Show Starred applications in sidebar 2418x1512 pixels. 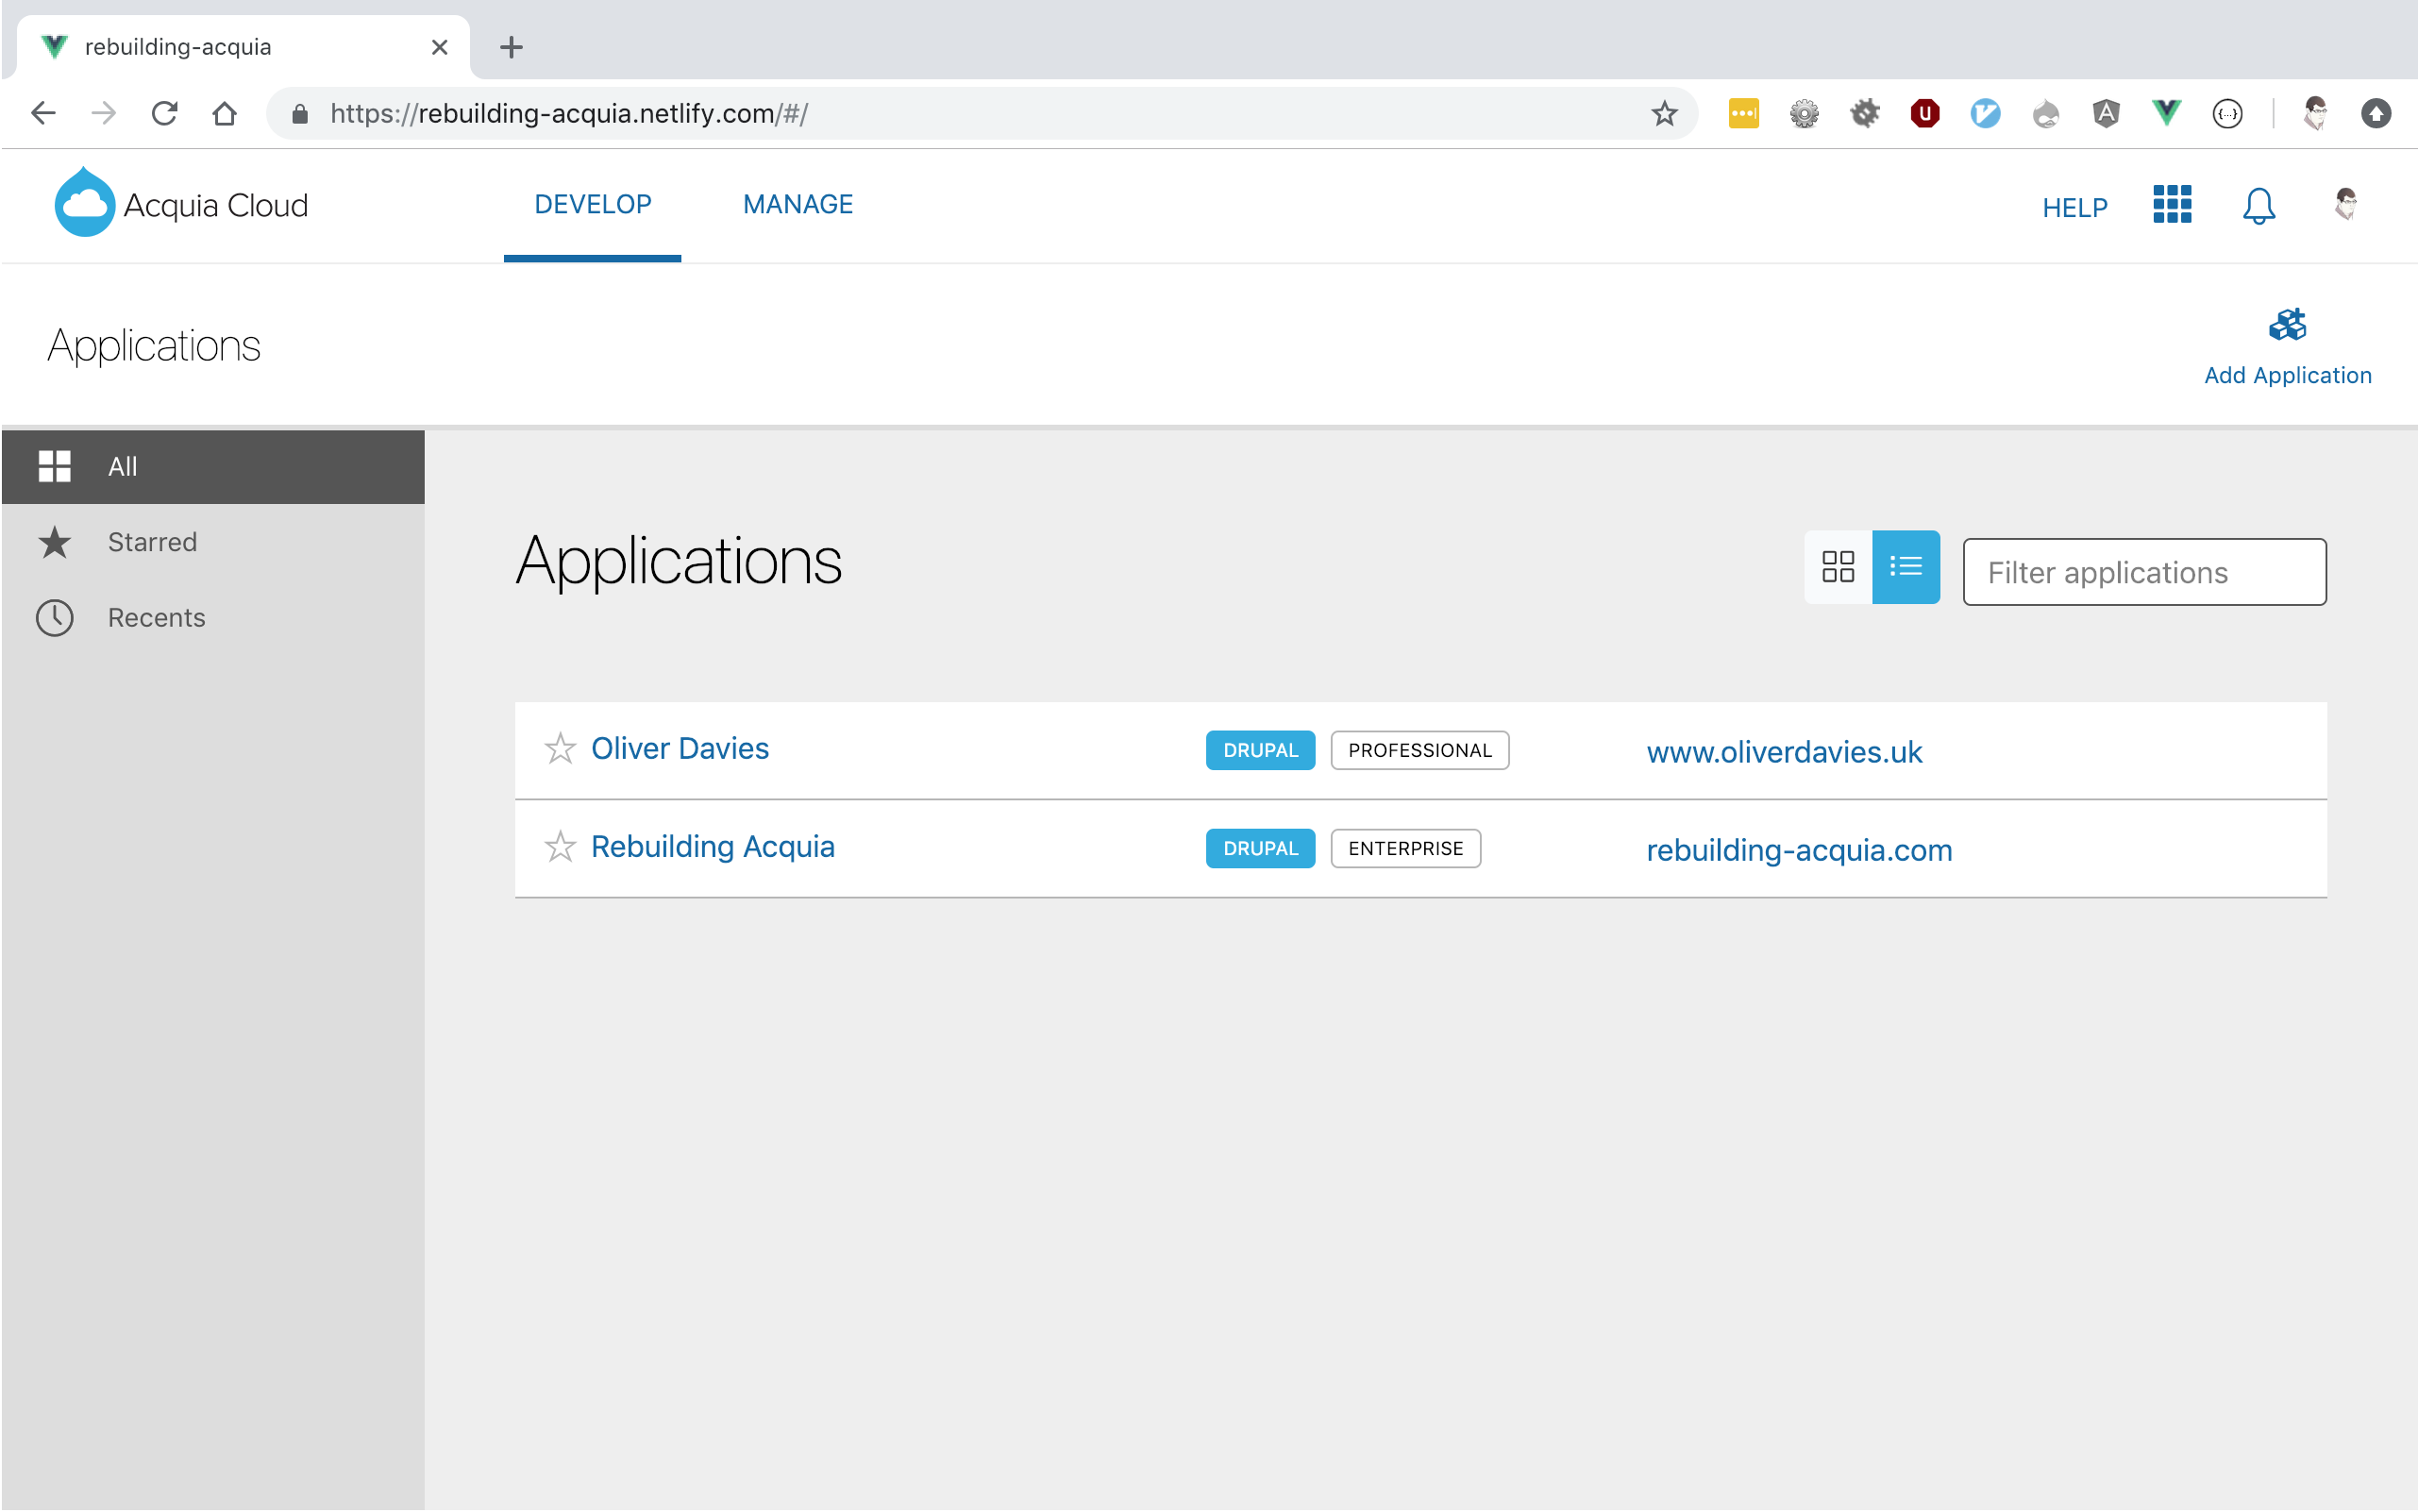(x=152, y=542)
